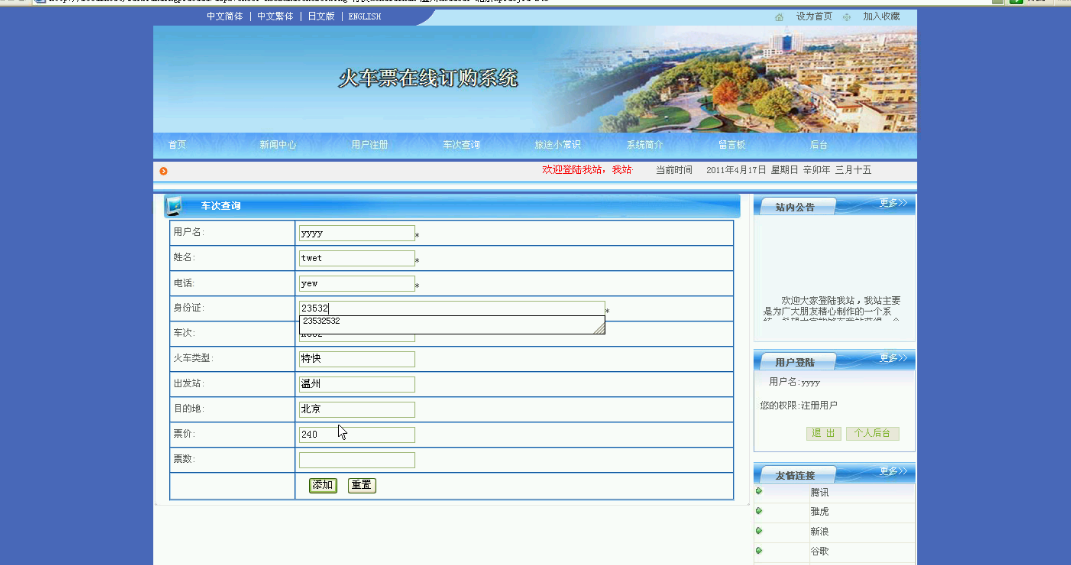The image size is (1071, 565).
Task: Open the 用户注册 navigation item
Action: click(x=370, y=145)
